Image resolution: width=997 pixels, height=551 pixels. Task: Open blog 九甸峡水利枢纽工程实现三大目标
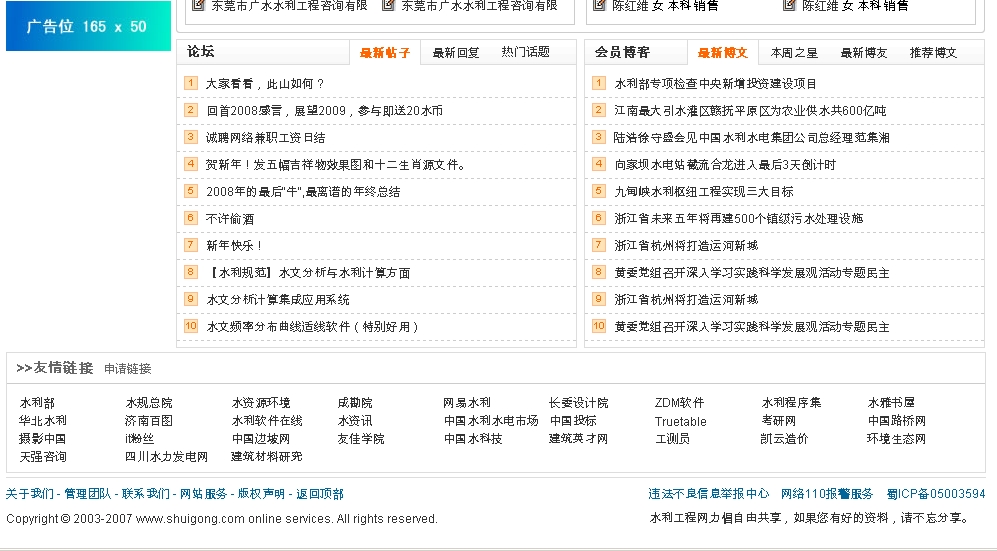(704, 192)
